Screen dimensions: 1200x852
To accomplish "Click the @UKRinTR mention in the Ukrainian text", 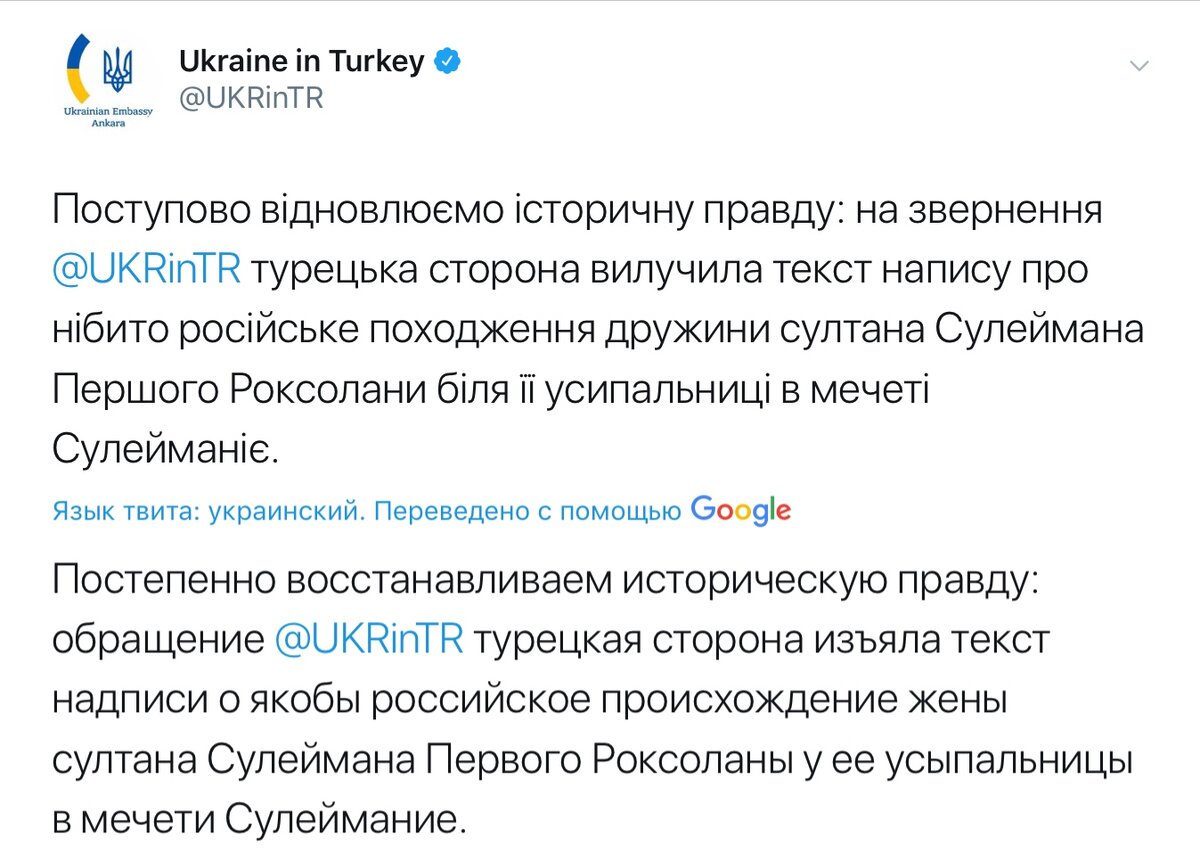I will tap(146, 270).
